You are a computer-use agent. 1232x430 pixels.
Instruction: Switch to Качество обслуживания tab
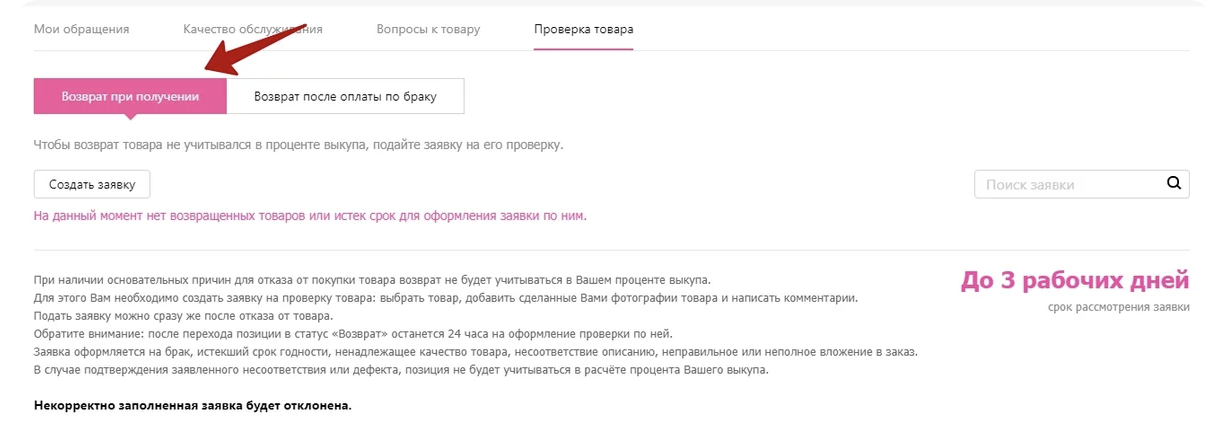(253, 29)
